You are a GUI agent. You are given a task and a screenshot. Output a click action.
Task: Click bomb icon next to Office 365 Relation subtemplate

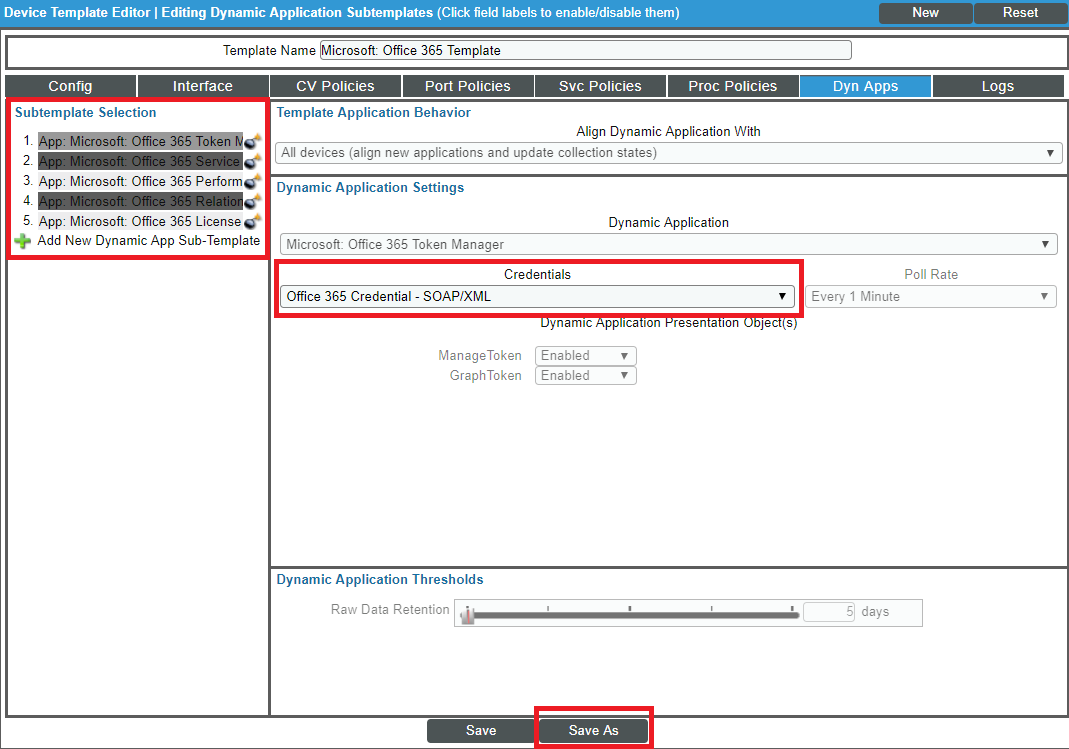click(x=252, y=201)
